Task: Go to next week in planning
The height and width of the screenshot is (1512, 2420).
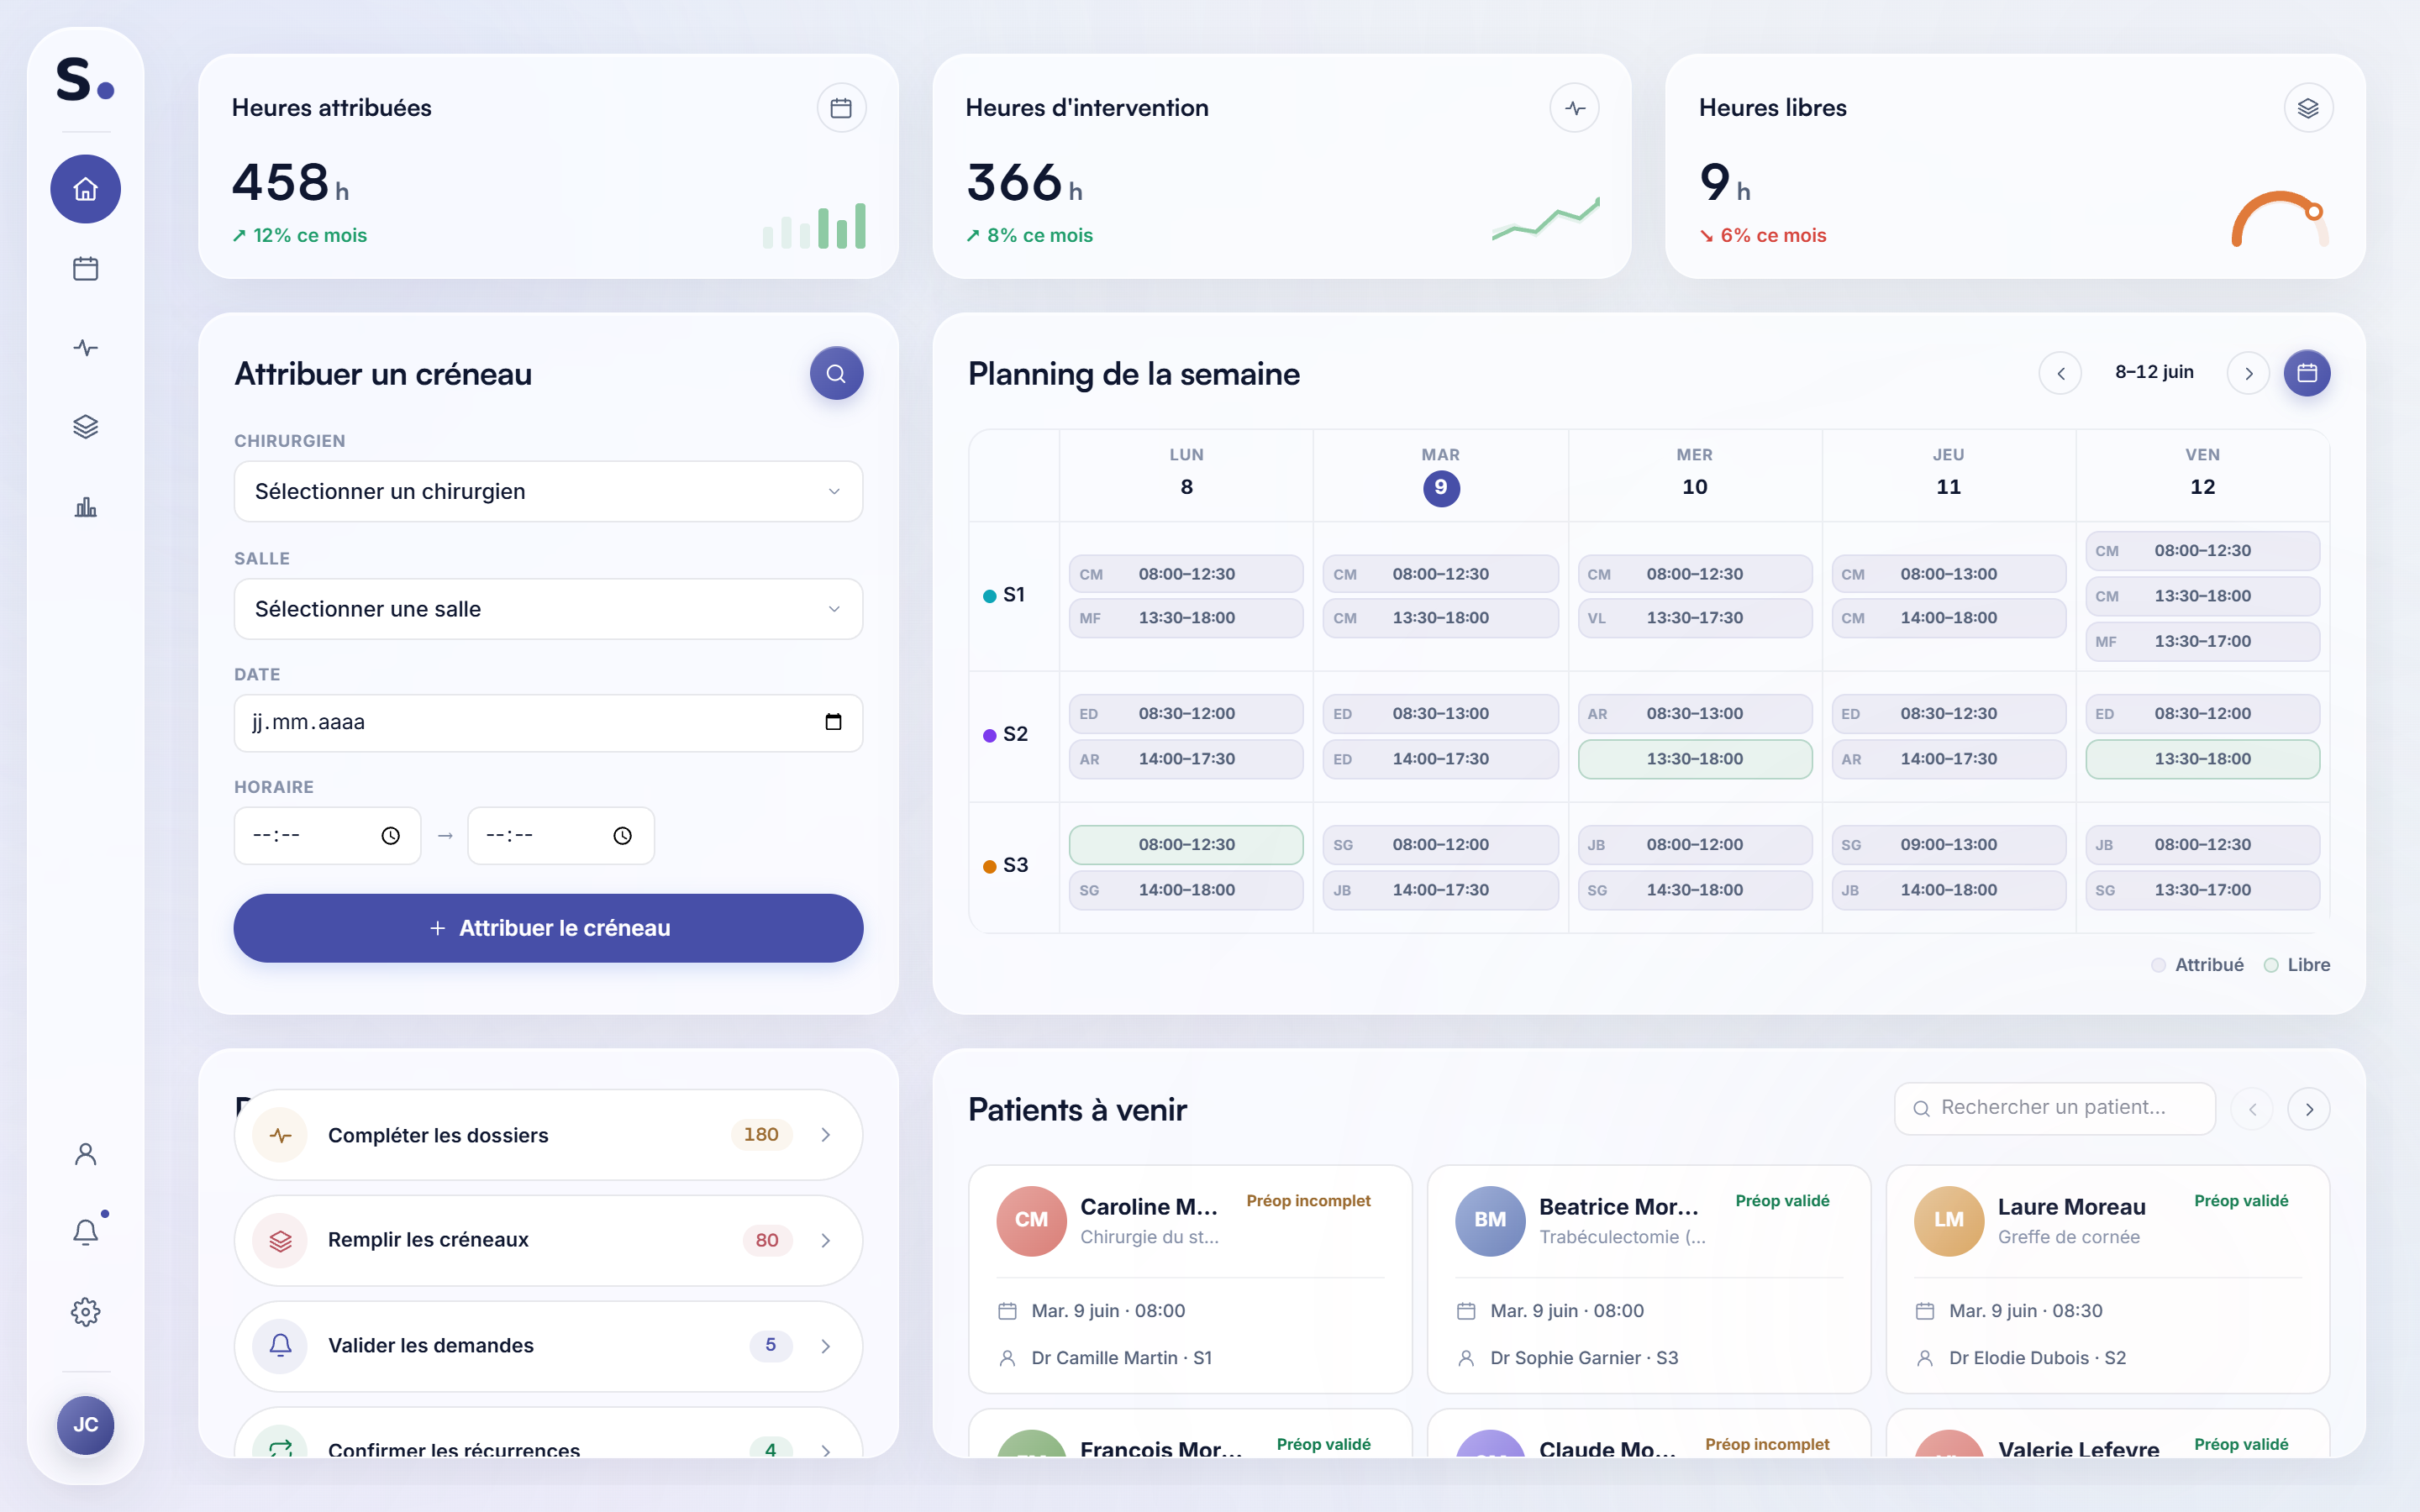Action: 2248,373
